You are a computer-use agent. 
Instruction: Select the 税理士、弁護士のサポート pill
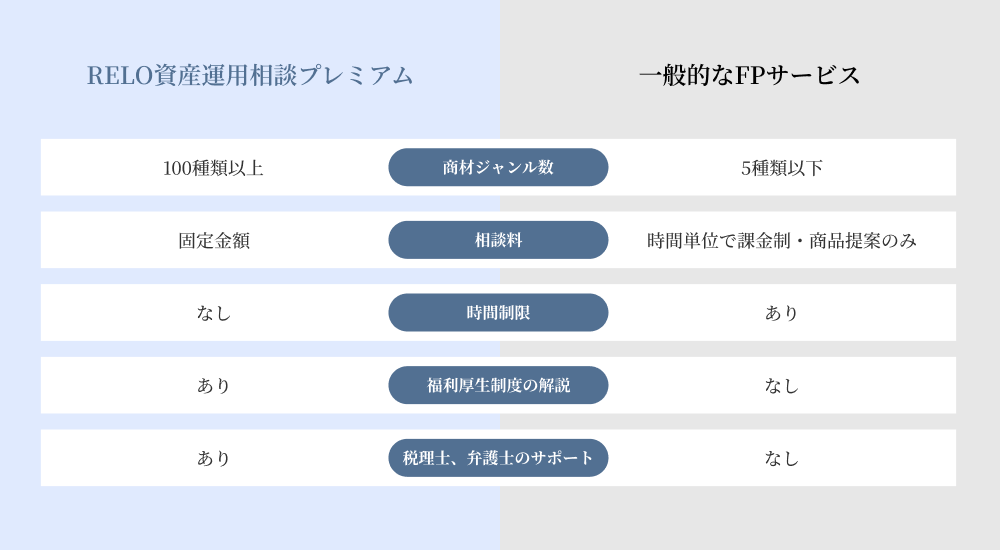[498, 458]
